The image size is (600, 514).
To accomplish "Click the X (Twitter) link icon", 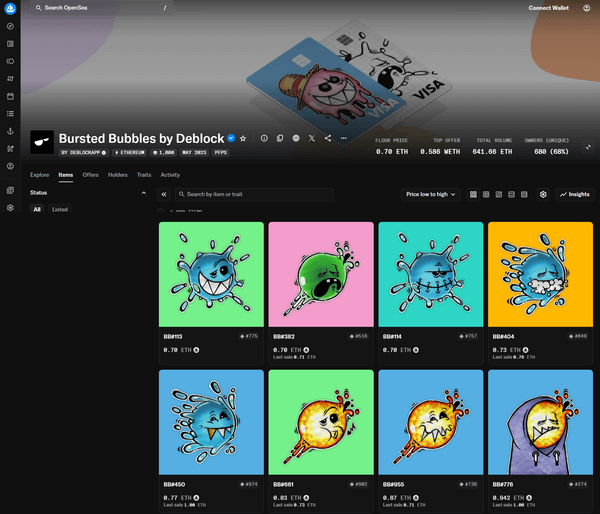I will pyautogui.click(x=312, y=138).
